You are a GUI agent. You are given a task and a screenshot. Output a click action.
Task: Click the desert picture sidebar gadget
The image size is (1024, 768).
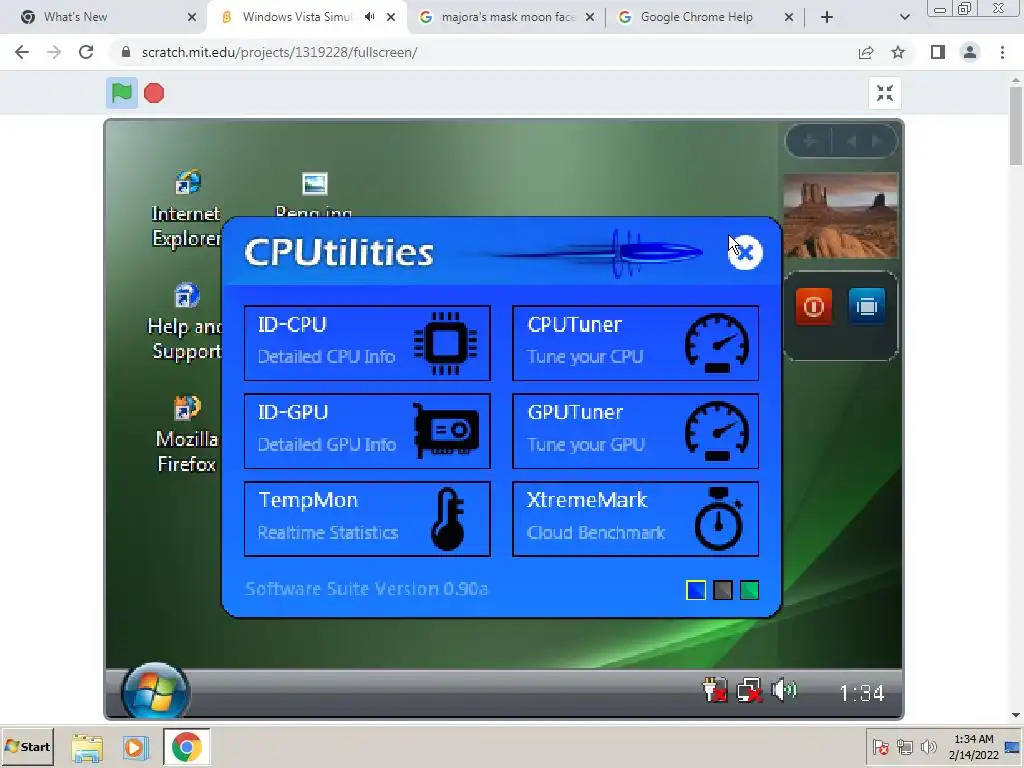pos(840,216)
